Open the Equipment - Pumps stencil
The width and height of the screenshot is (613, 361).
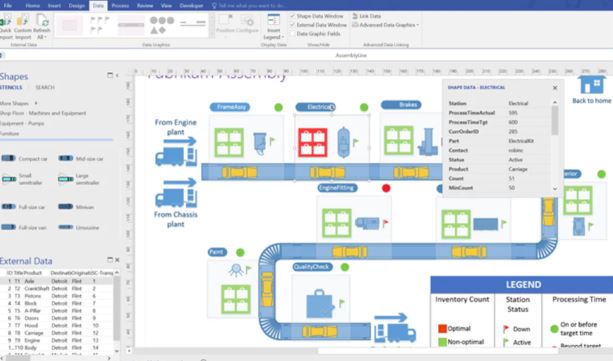(22, 123)
